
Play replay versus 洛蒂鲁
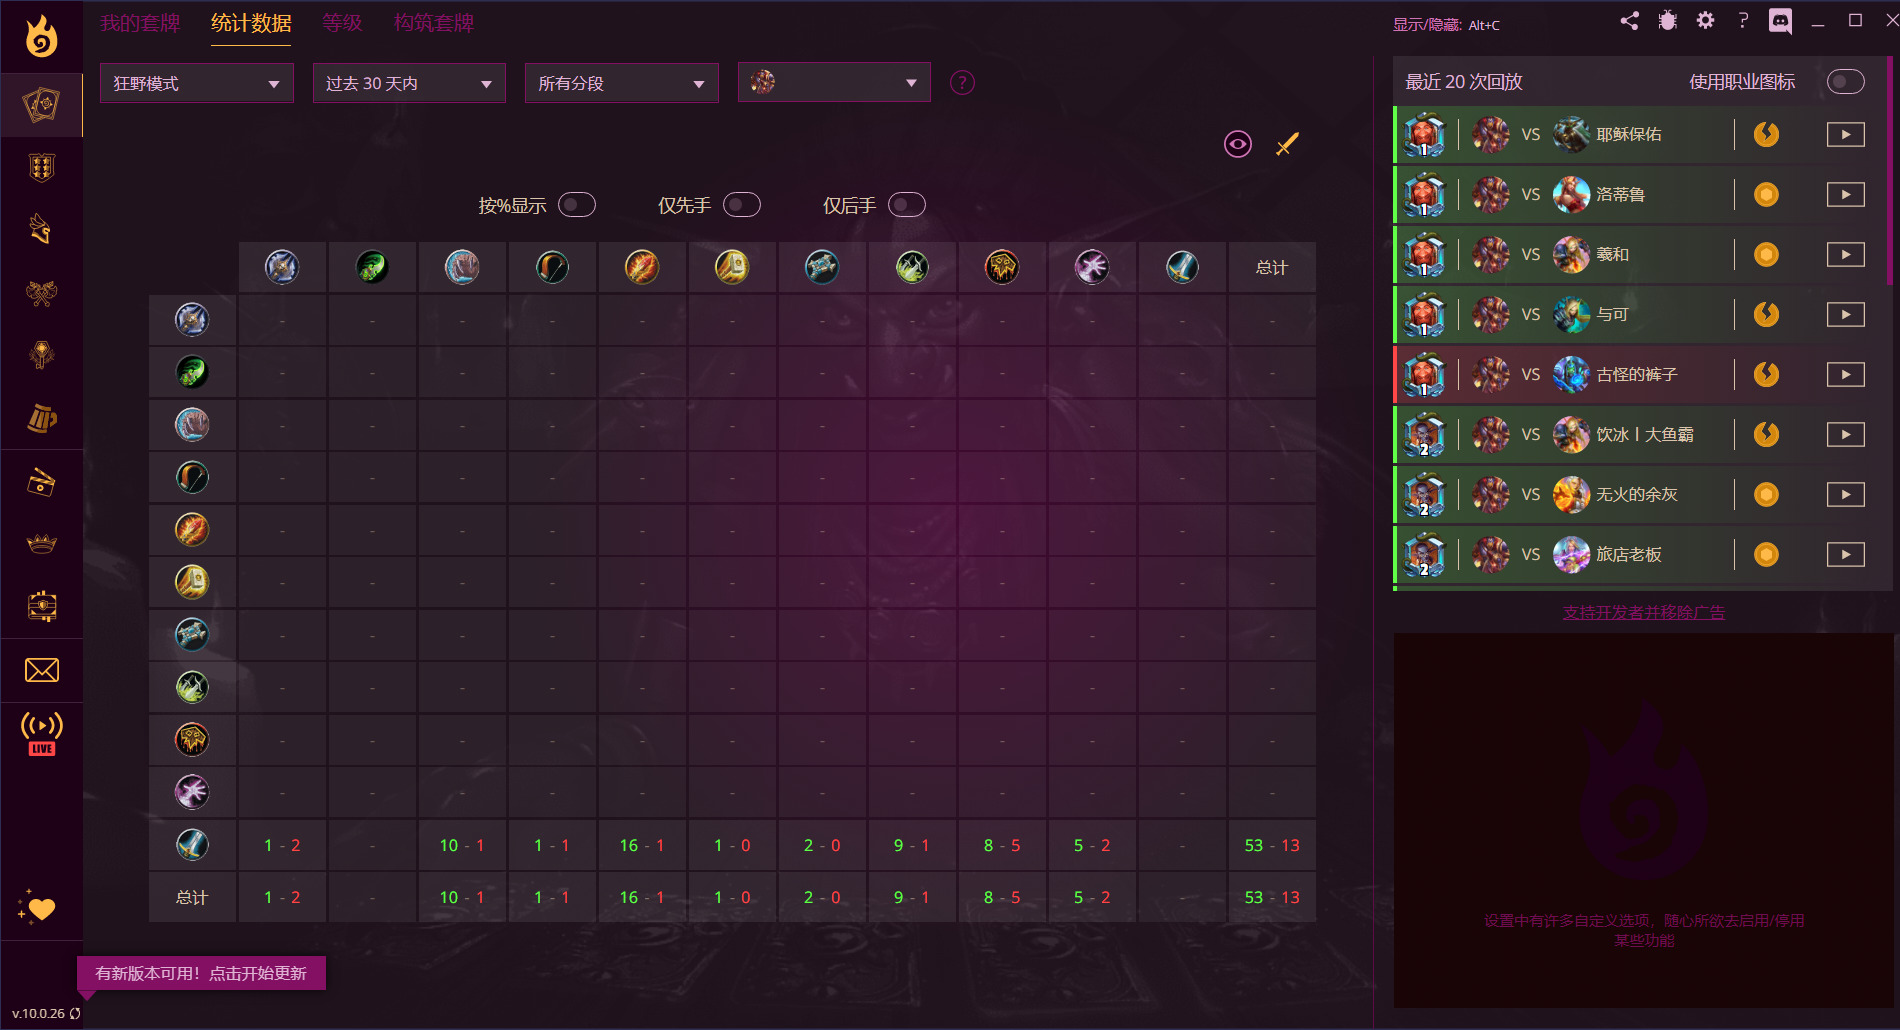[x=1846, y=194]
